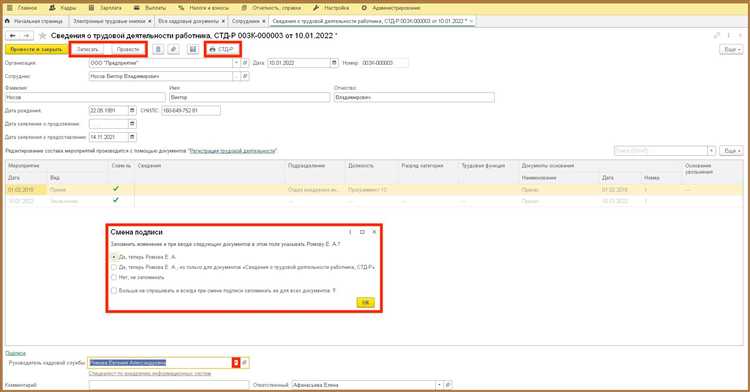Check the Больше не спрашивать checkbox
Image resolution: width=750 pixels, height=392 pixels.
point(114,290)
